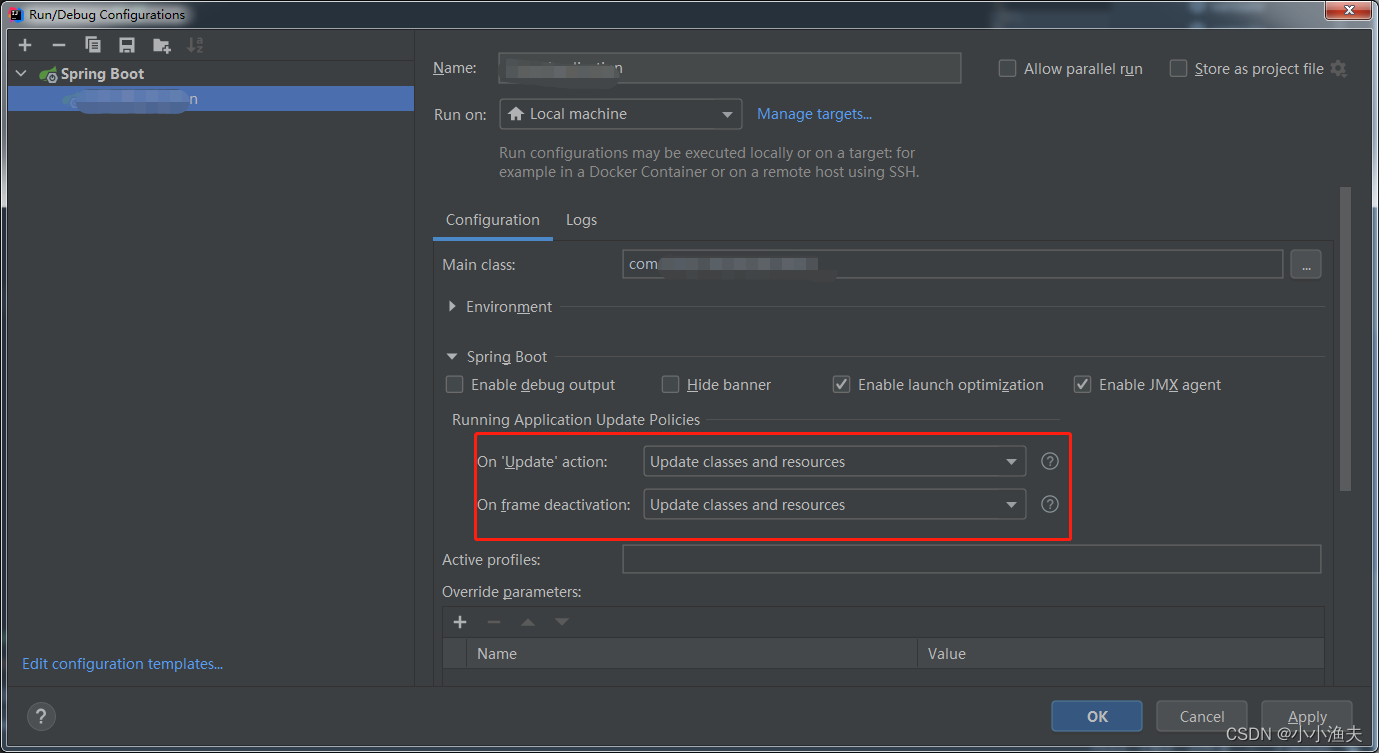1379x753 pixels.
Task: Open Edit configuration templates link
Action: [x=122, y=664]
